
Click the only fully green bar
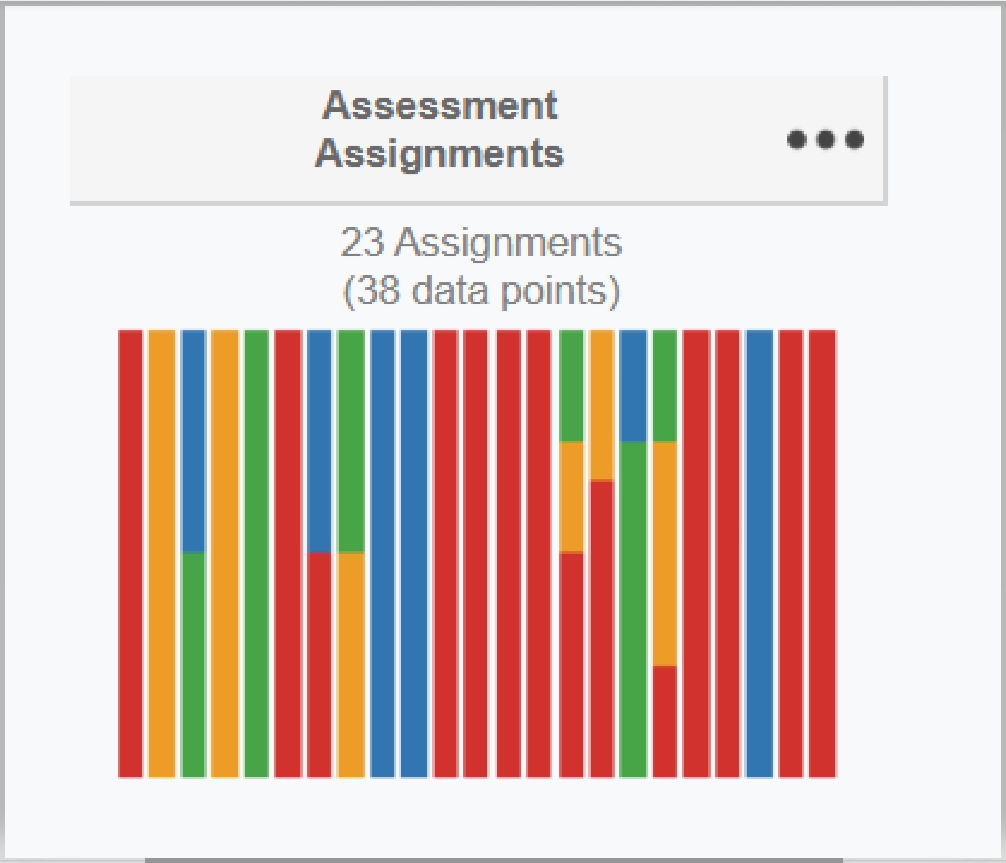tap(256, 553)
